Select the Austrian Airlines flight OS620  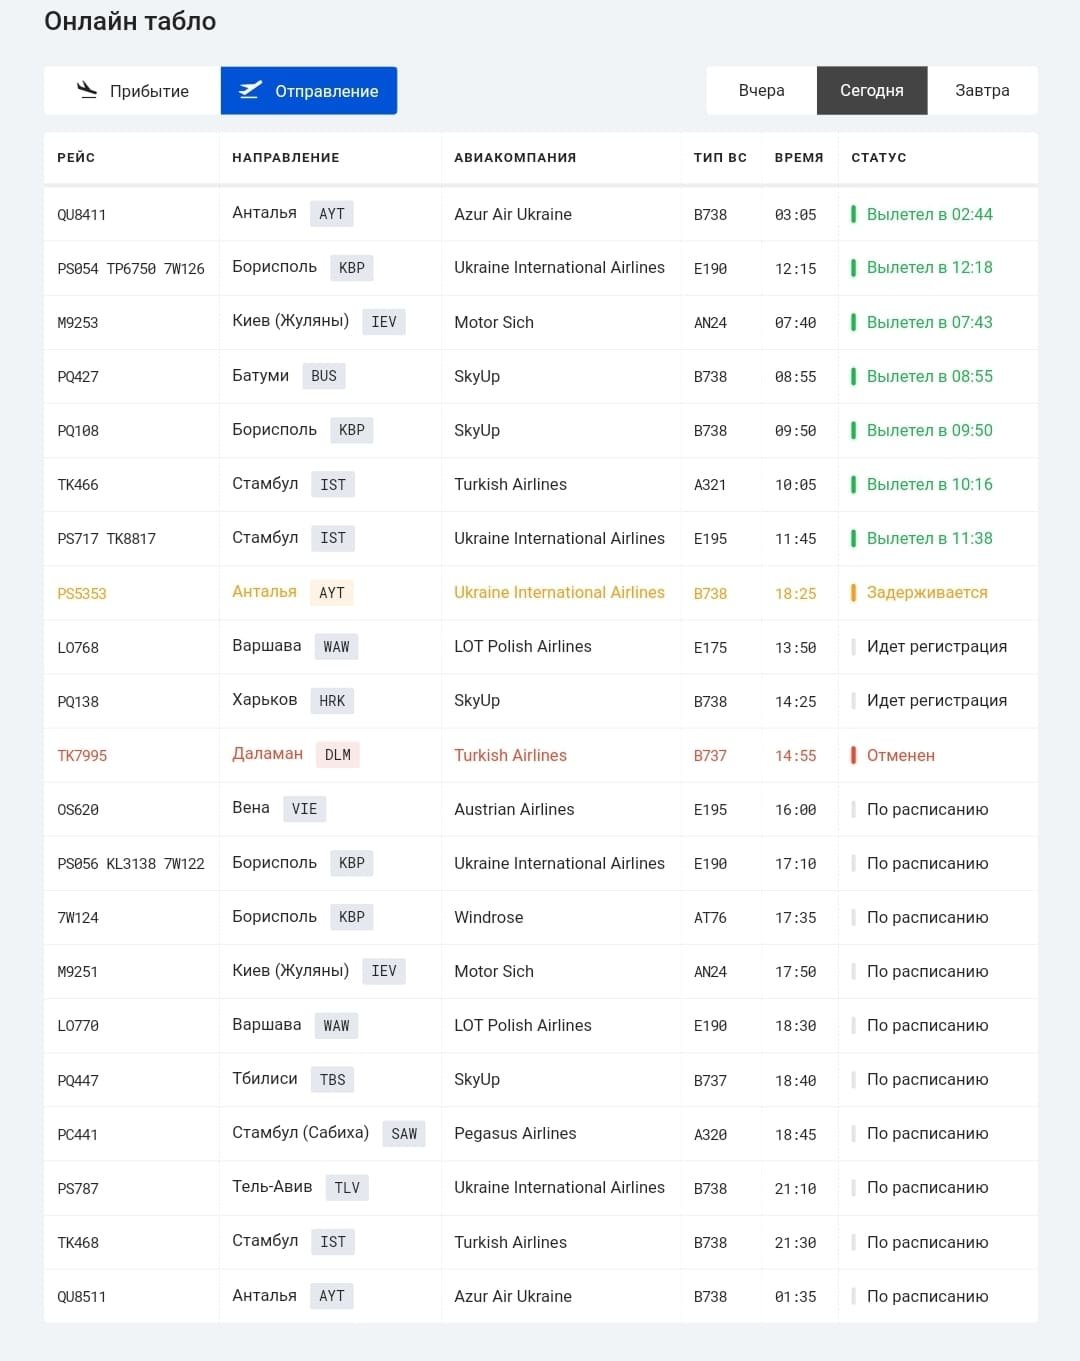pos(541,809)
